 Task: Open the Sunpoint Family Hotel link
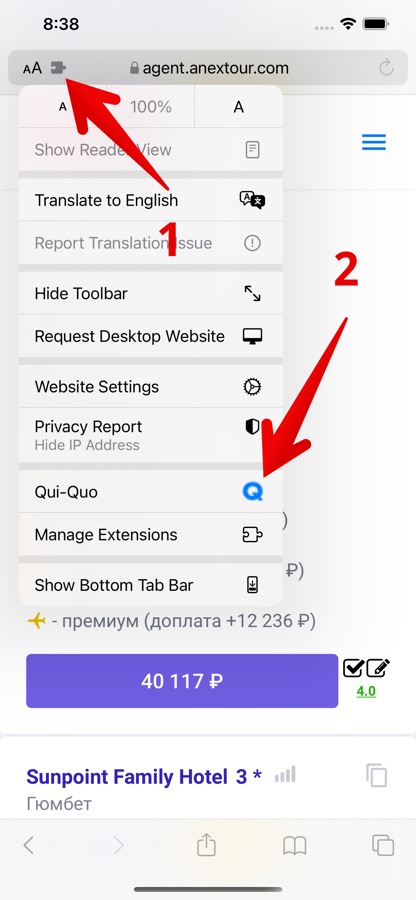[144, 777]
